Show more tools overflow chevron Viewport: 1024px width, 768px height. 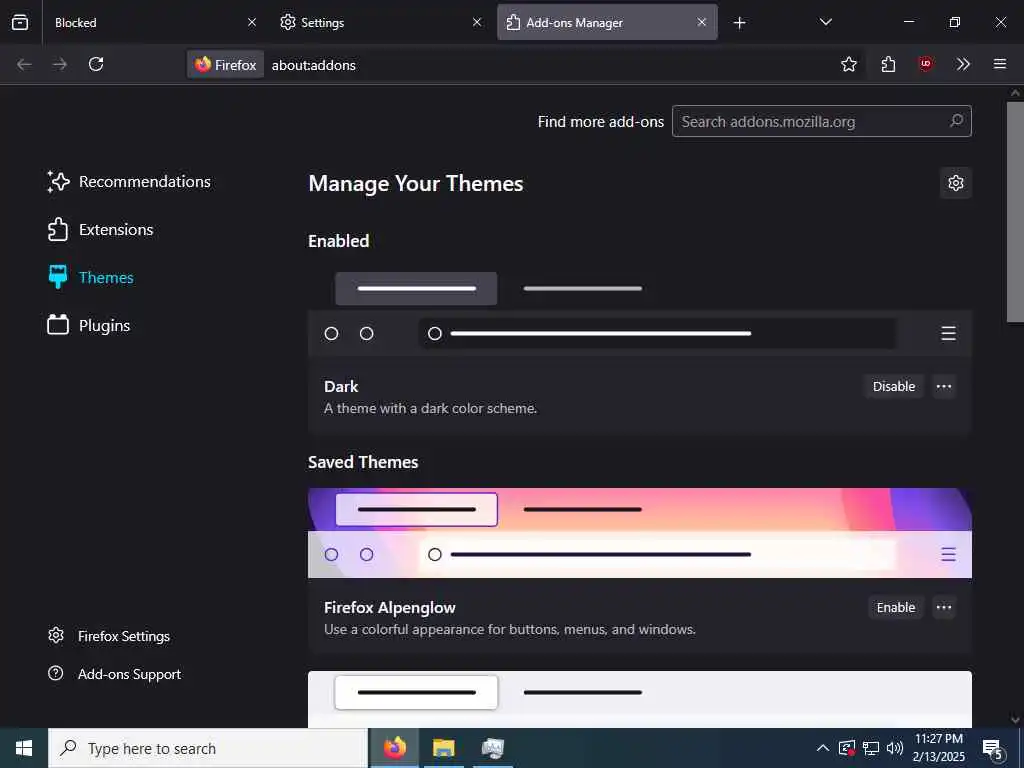pos(963,64)
